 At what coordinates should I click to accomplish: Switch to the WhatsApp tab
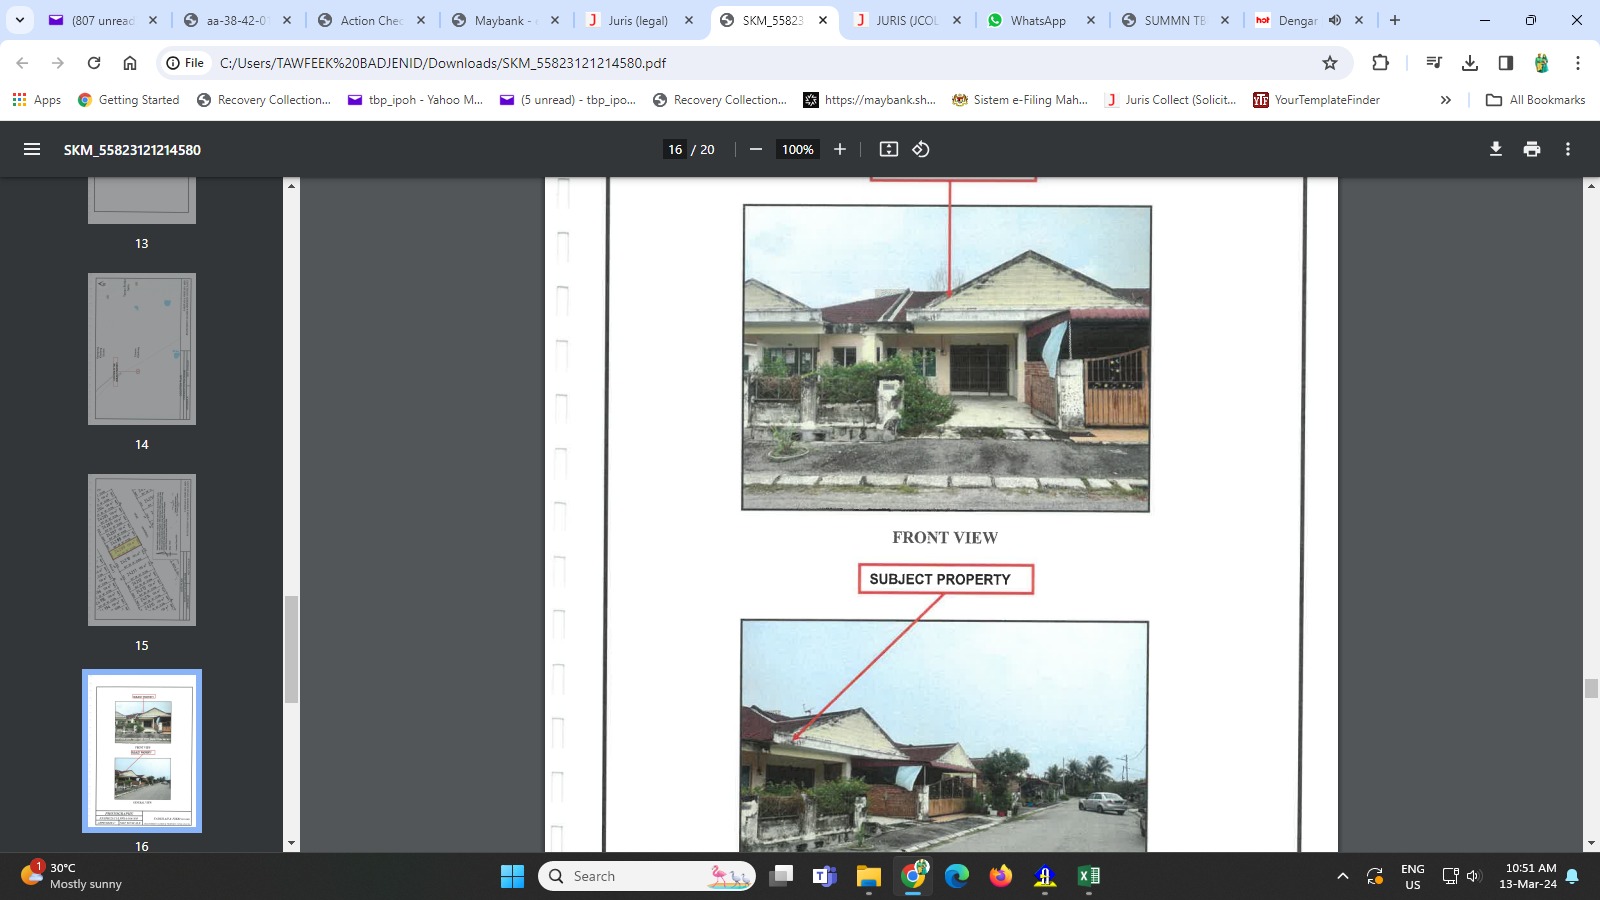click(x=1037, y=20)
